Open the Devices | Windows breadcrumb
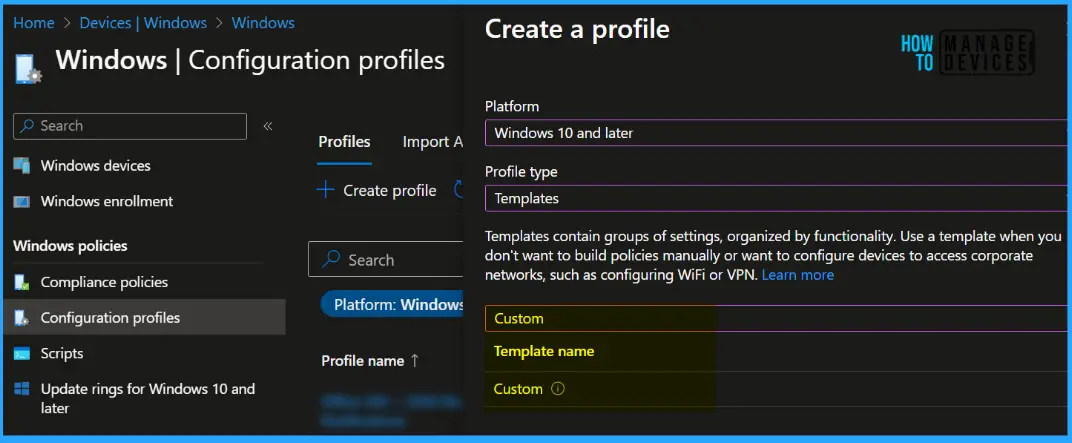Viewport: 1072px width, 443px height. pos(143,23)
